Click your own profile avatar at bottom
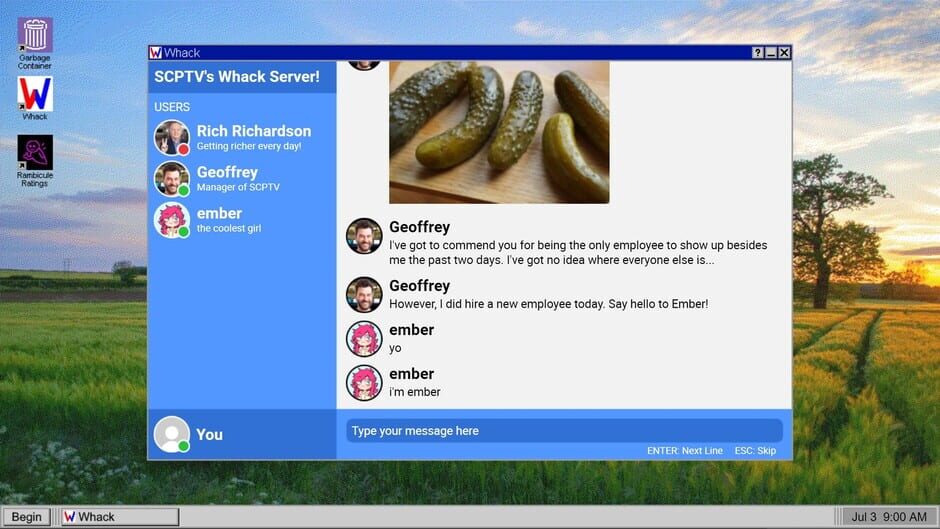 [x=171, y=434]
